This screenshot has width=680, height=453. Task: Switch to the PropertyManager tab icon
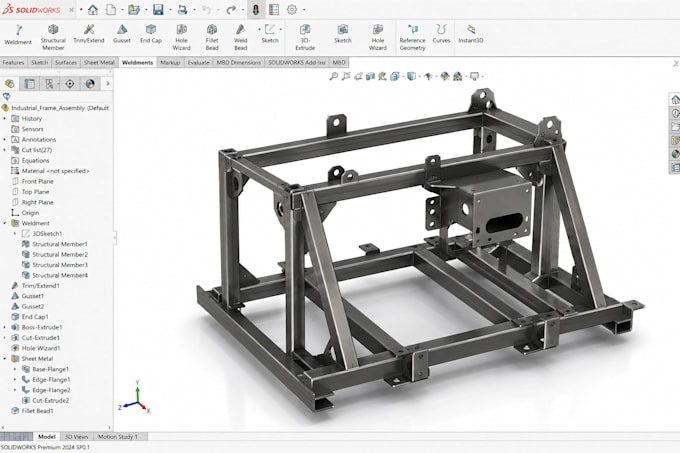[29, 84]
